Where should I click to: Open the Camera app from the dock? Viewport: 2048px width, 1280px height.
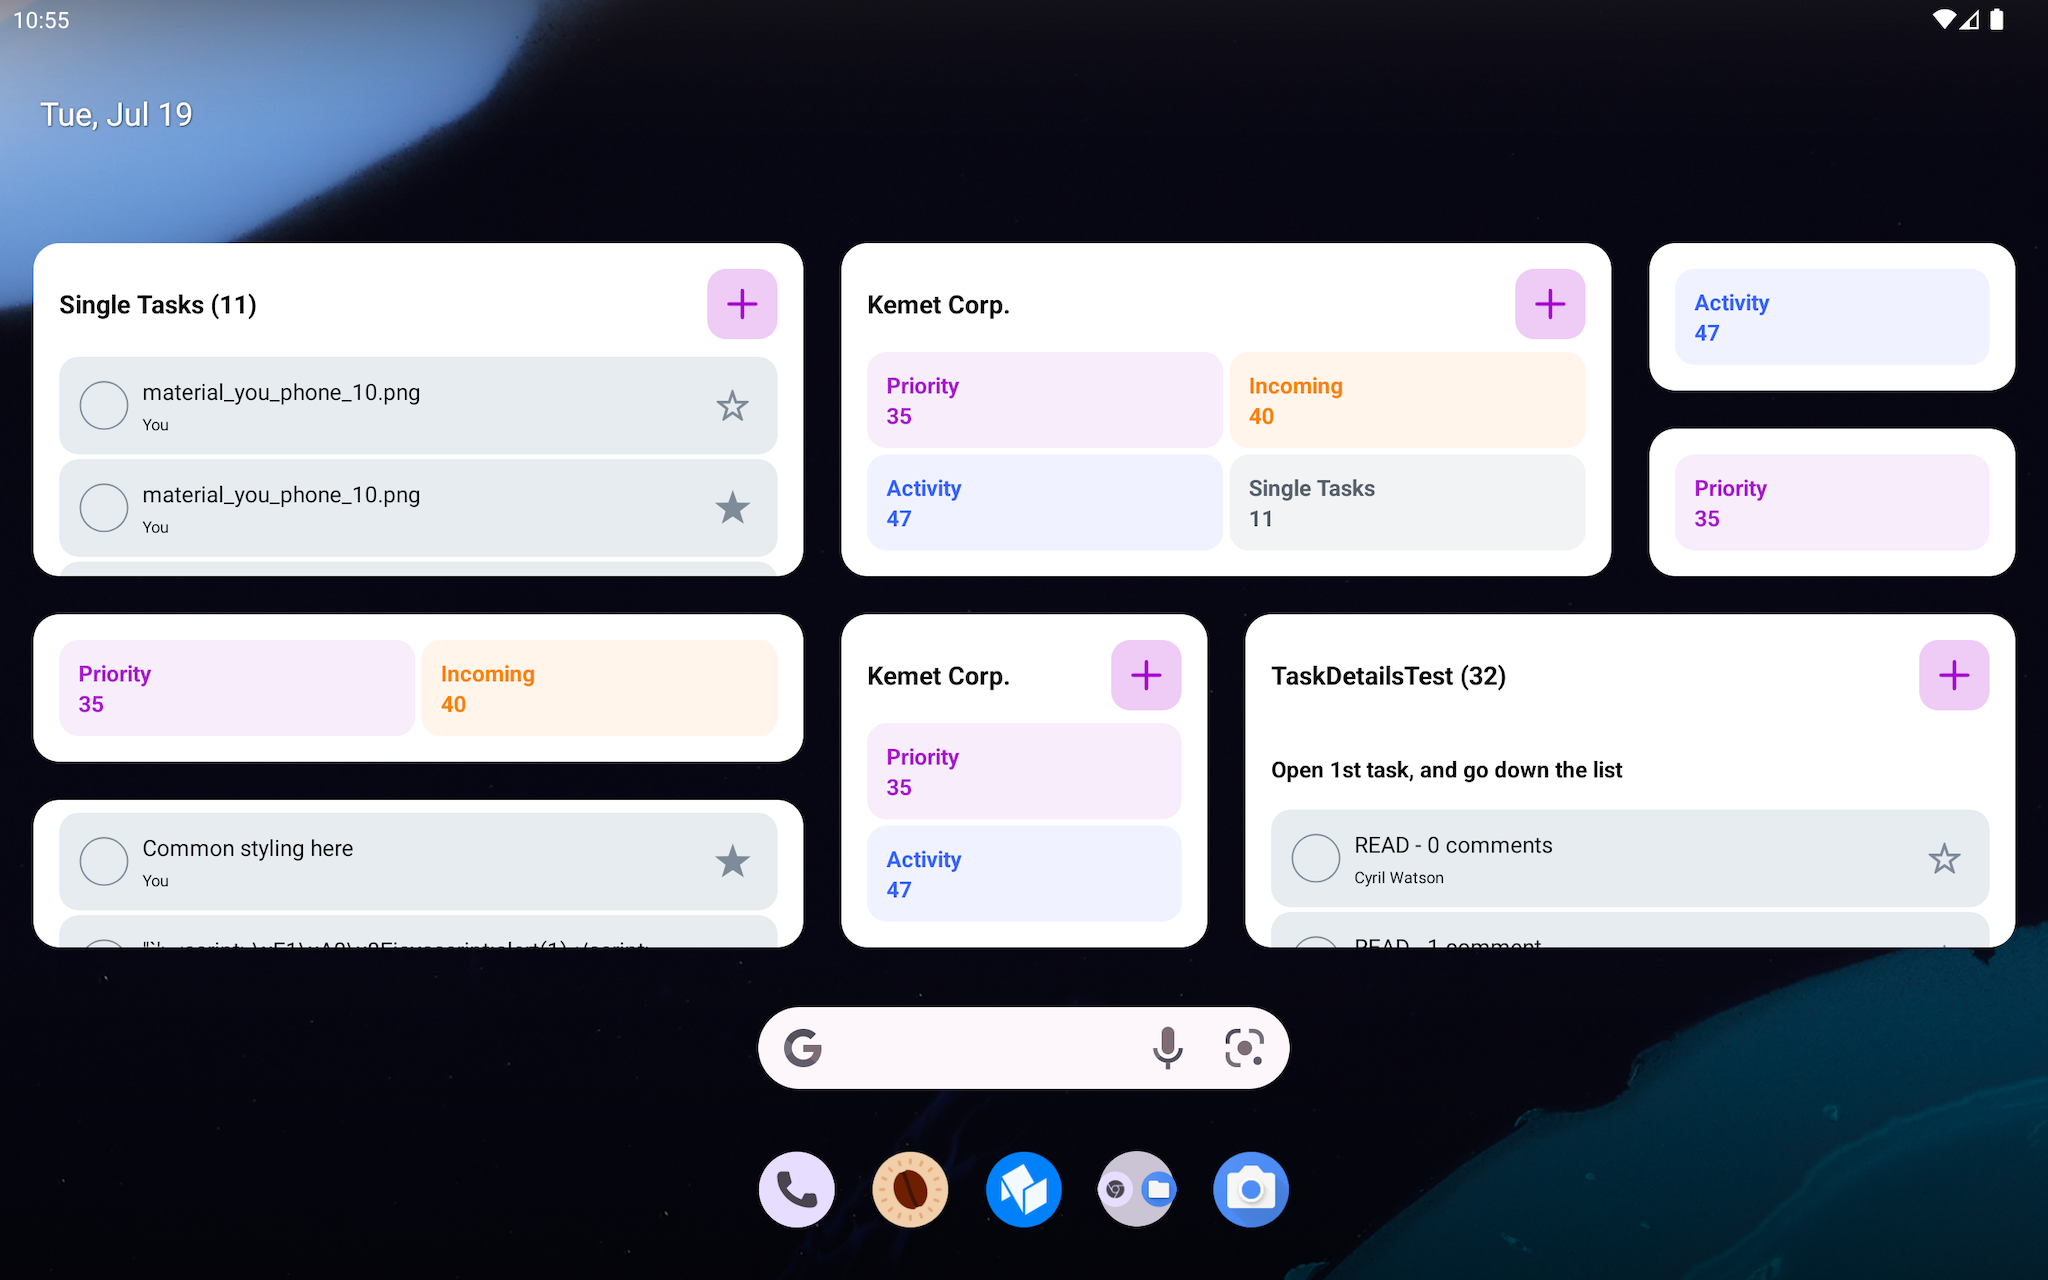click(x=1250, y=1187)
